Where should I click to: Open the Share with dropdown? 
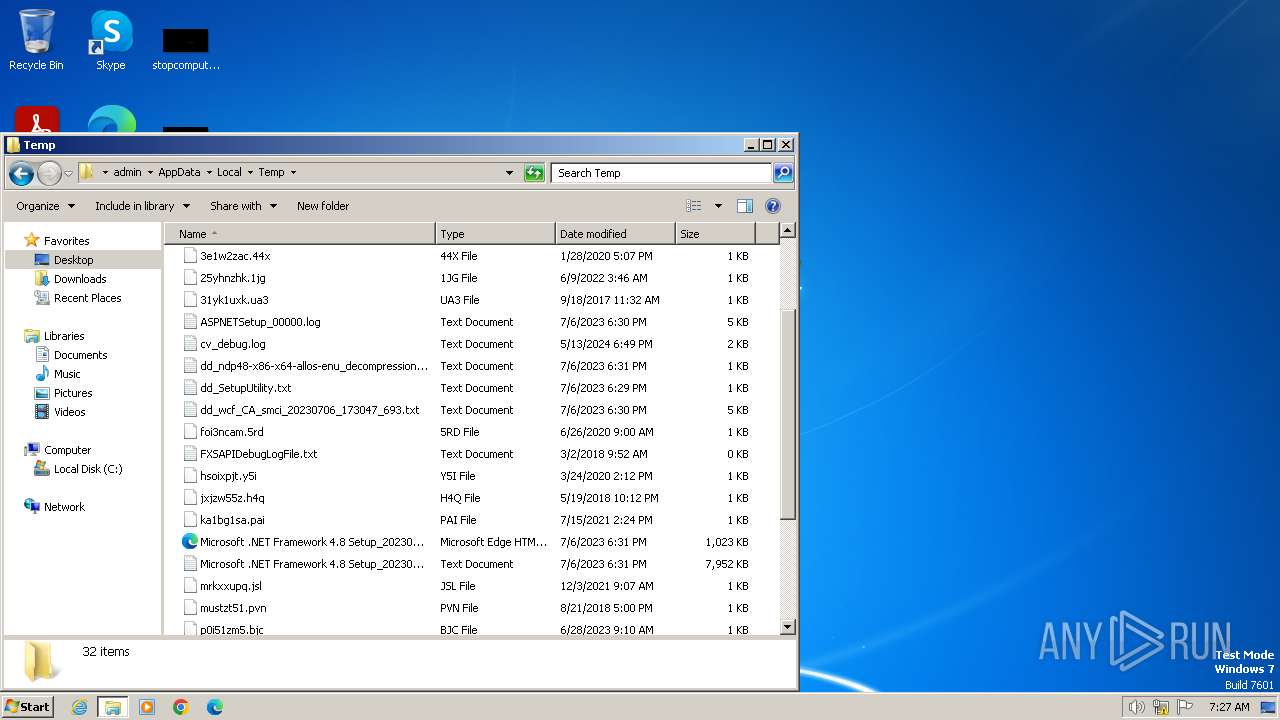tap(243, 206)
